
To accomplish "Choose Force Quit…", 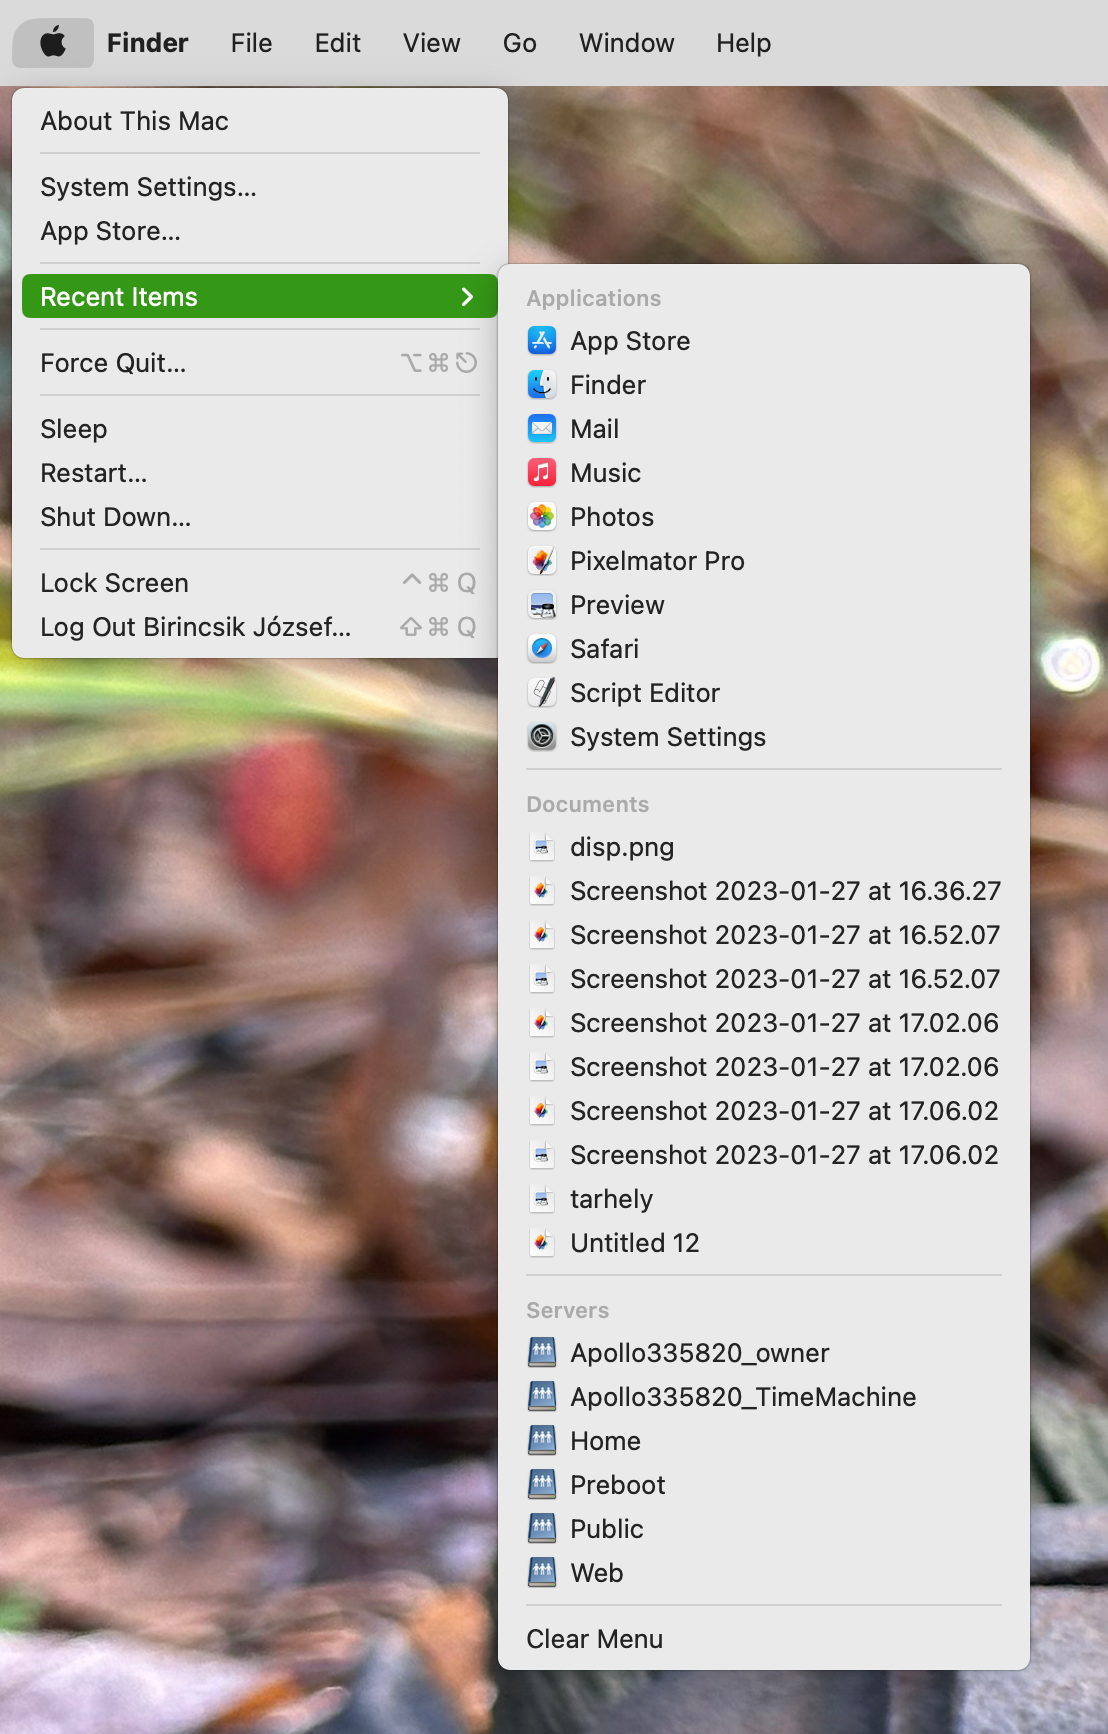I will pos(260,363).
